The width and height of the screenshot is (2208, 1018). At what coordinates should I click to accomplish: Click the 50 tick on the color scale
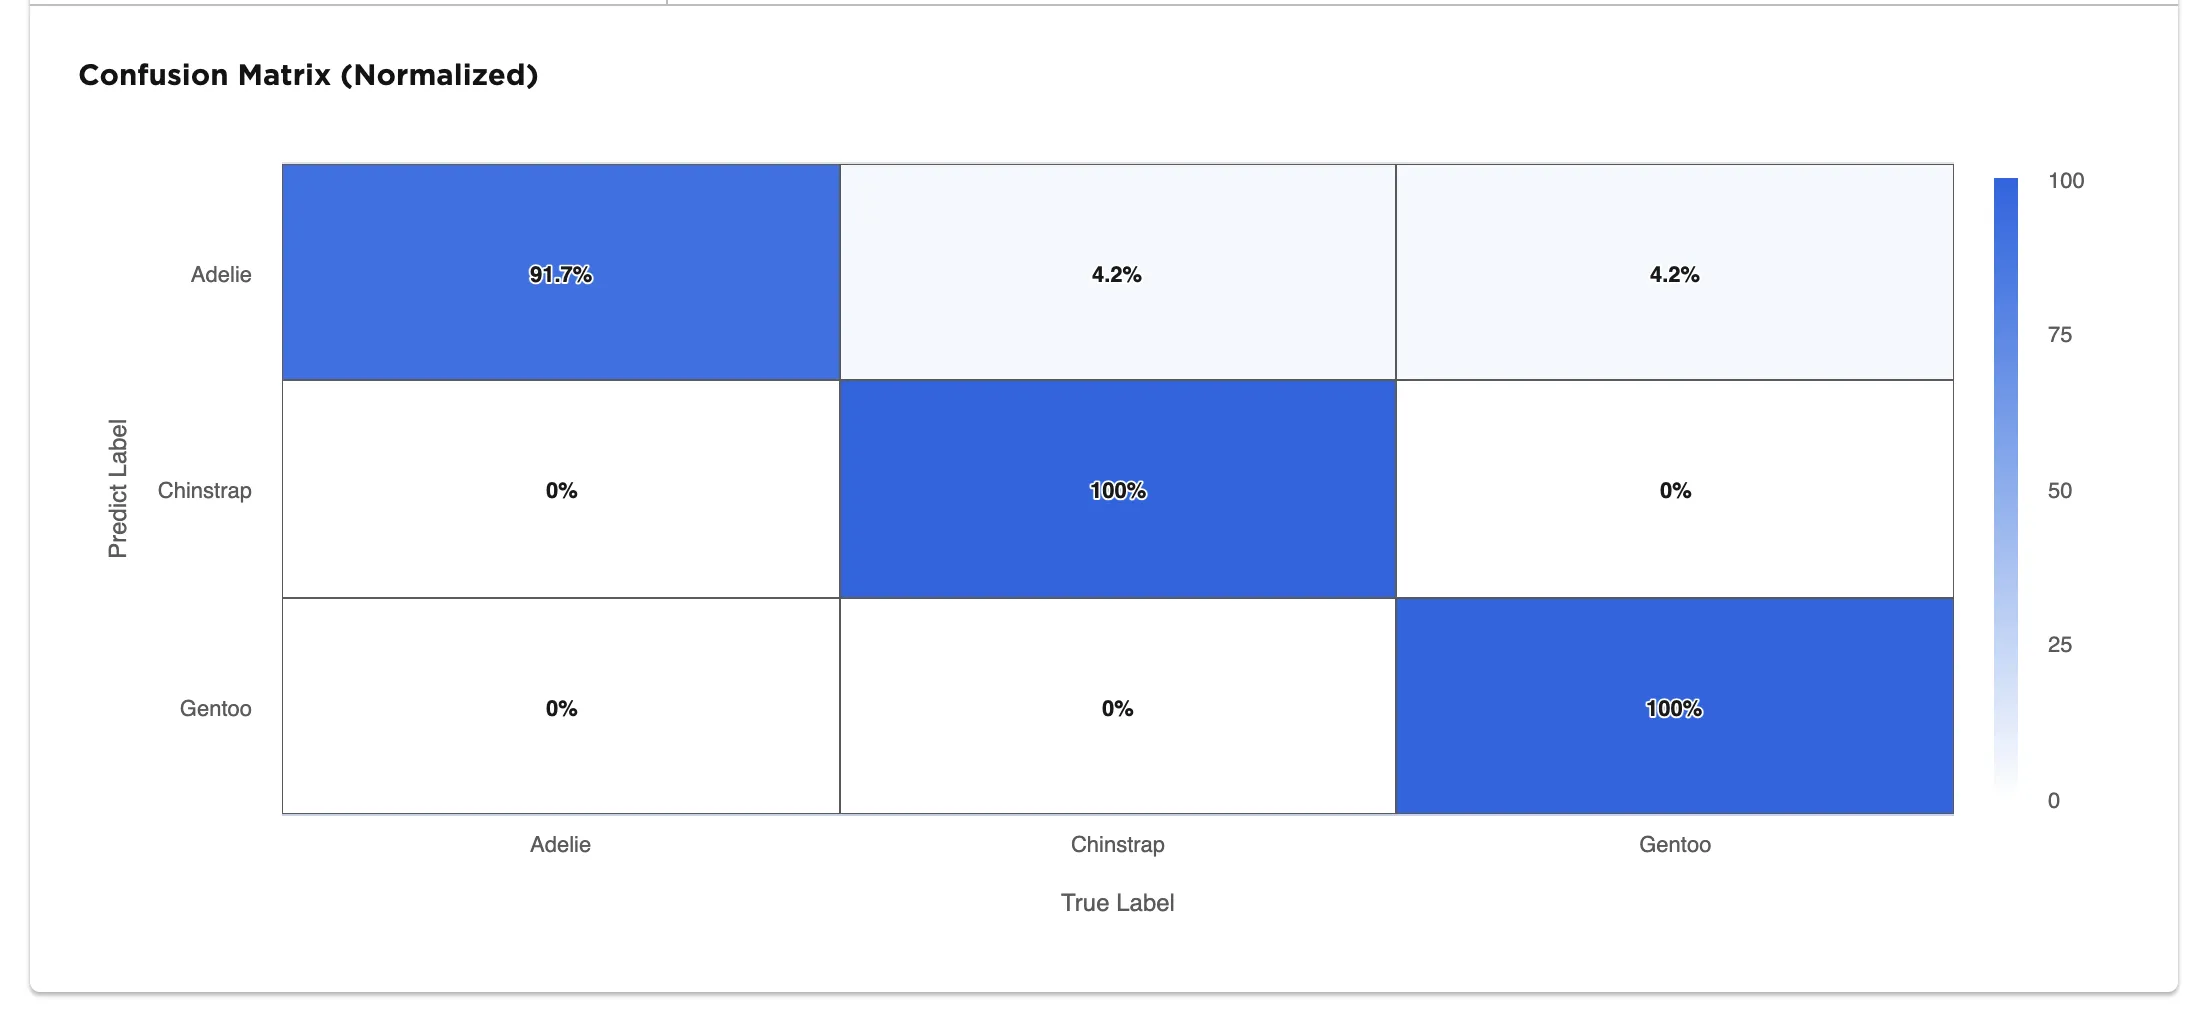pyautogui.click(x=2059, y=490)
